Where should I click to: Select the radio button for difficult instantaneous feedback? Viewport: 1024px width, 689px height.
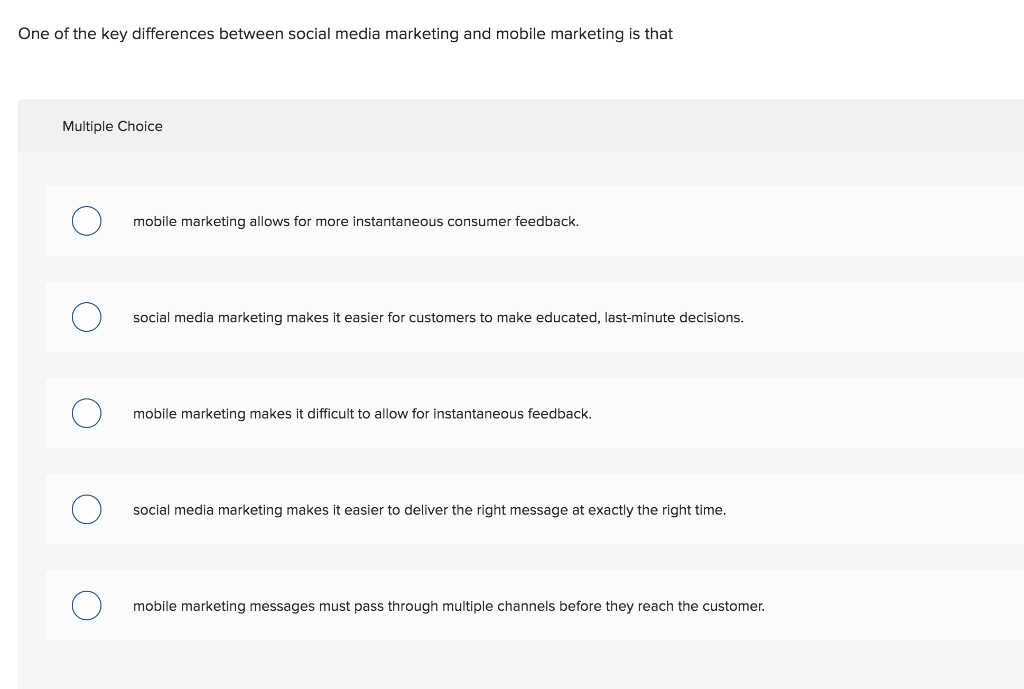pos(86,412)
